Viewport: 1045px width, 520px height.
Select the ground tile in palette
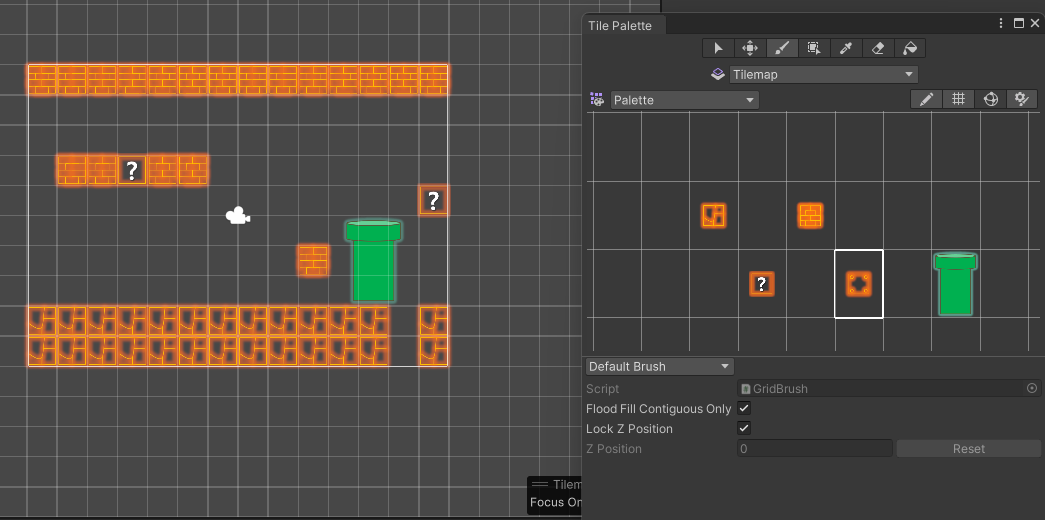[713, 215]
